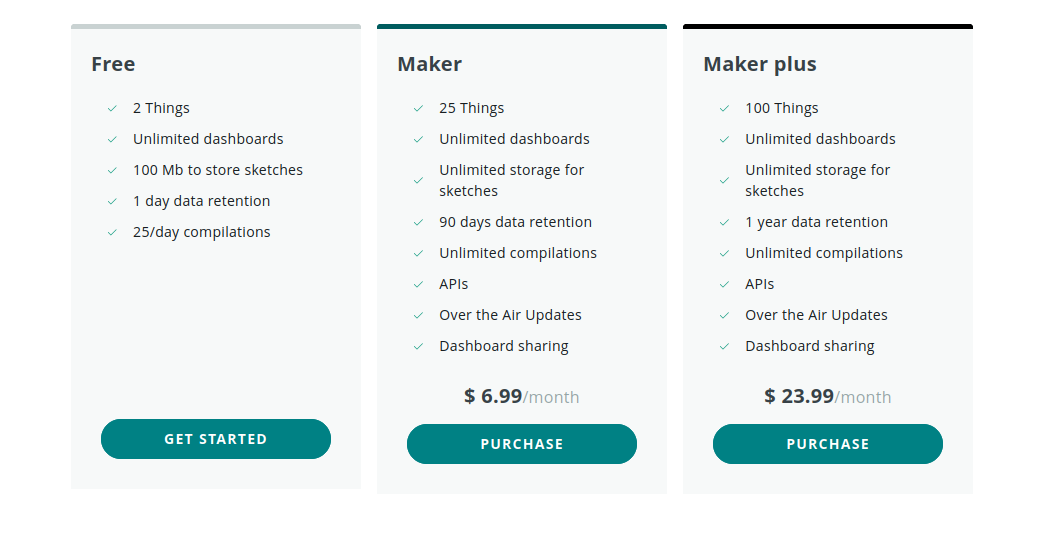Select the Free plan heading
Image resolution: width=1060 pixels, height=547 pixels.
(x=114, y=64)
